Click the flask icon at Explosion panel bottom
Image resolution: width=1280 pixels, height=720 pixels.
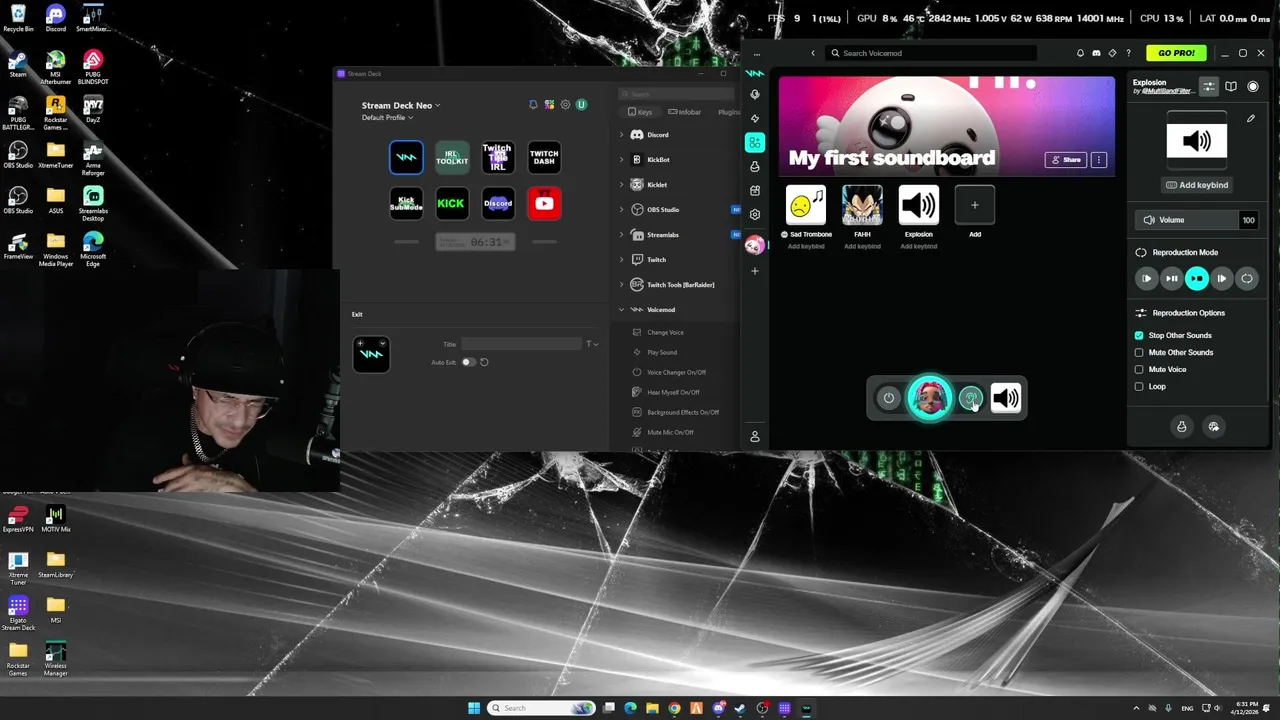click(1181, 427)
